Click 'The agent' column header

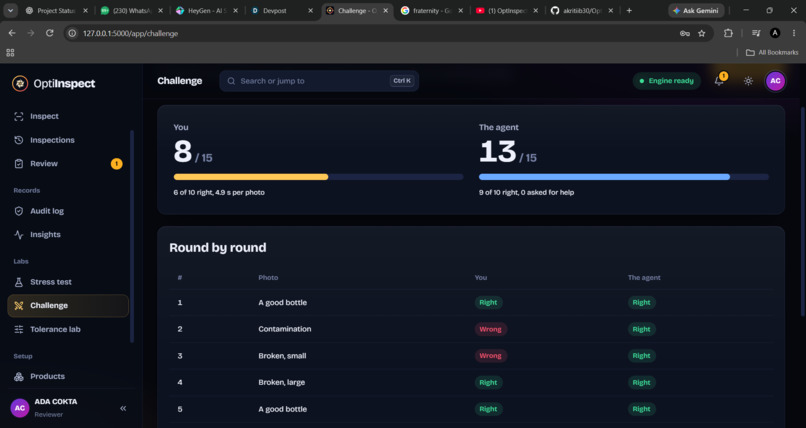coord(644,277)
